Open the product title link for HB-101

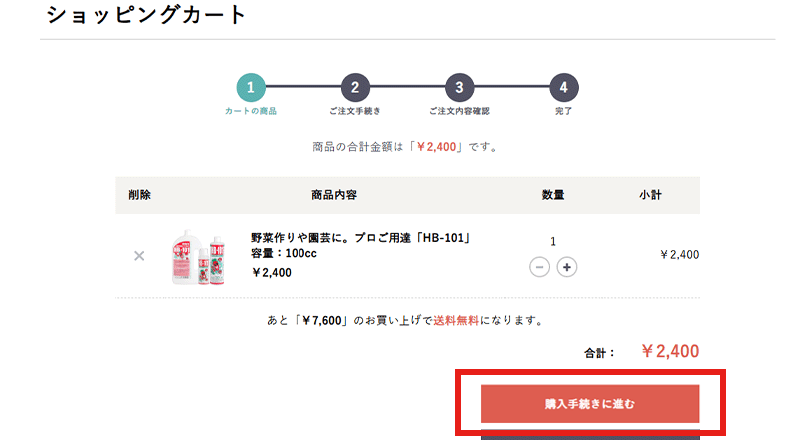(360, 238)
